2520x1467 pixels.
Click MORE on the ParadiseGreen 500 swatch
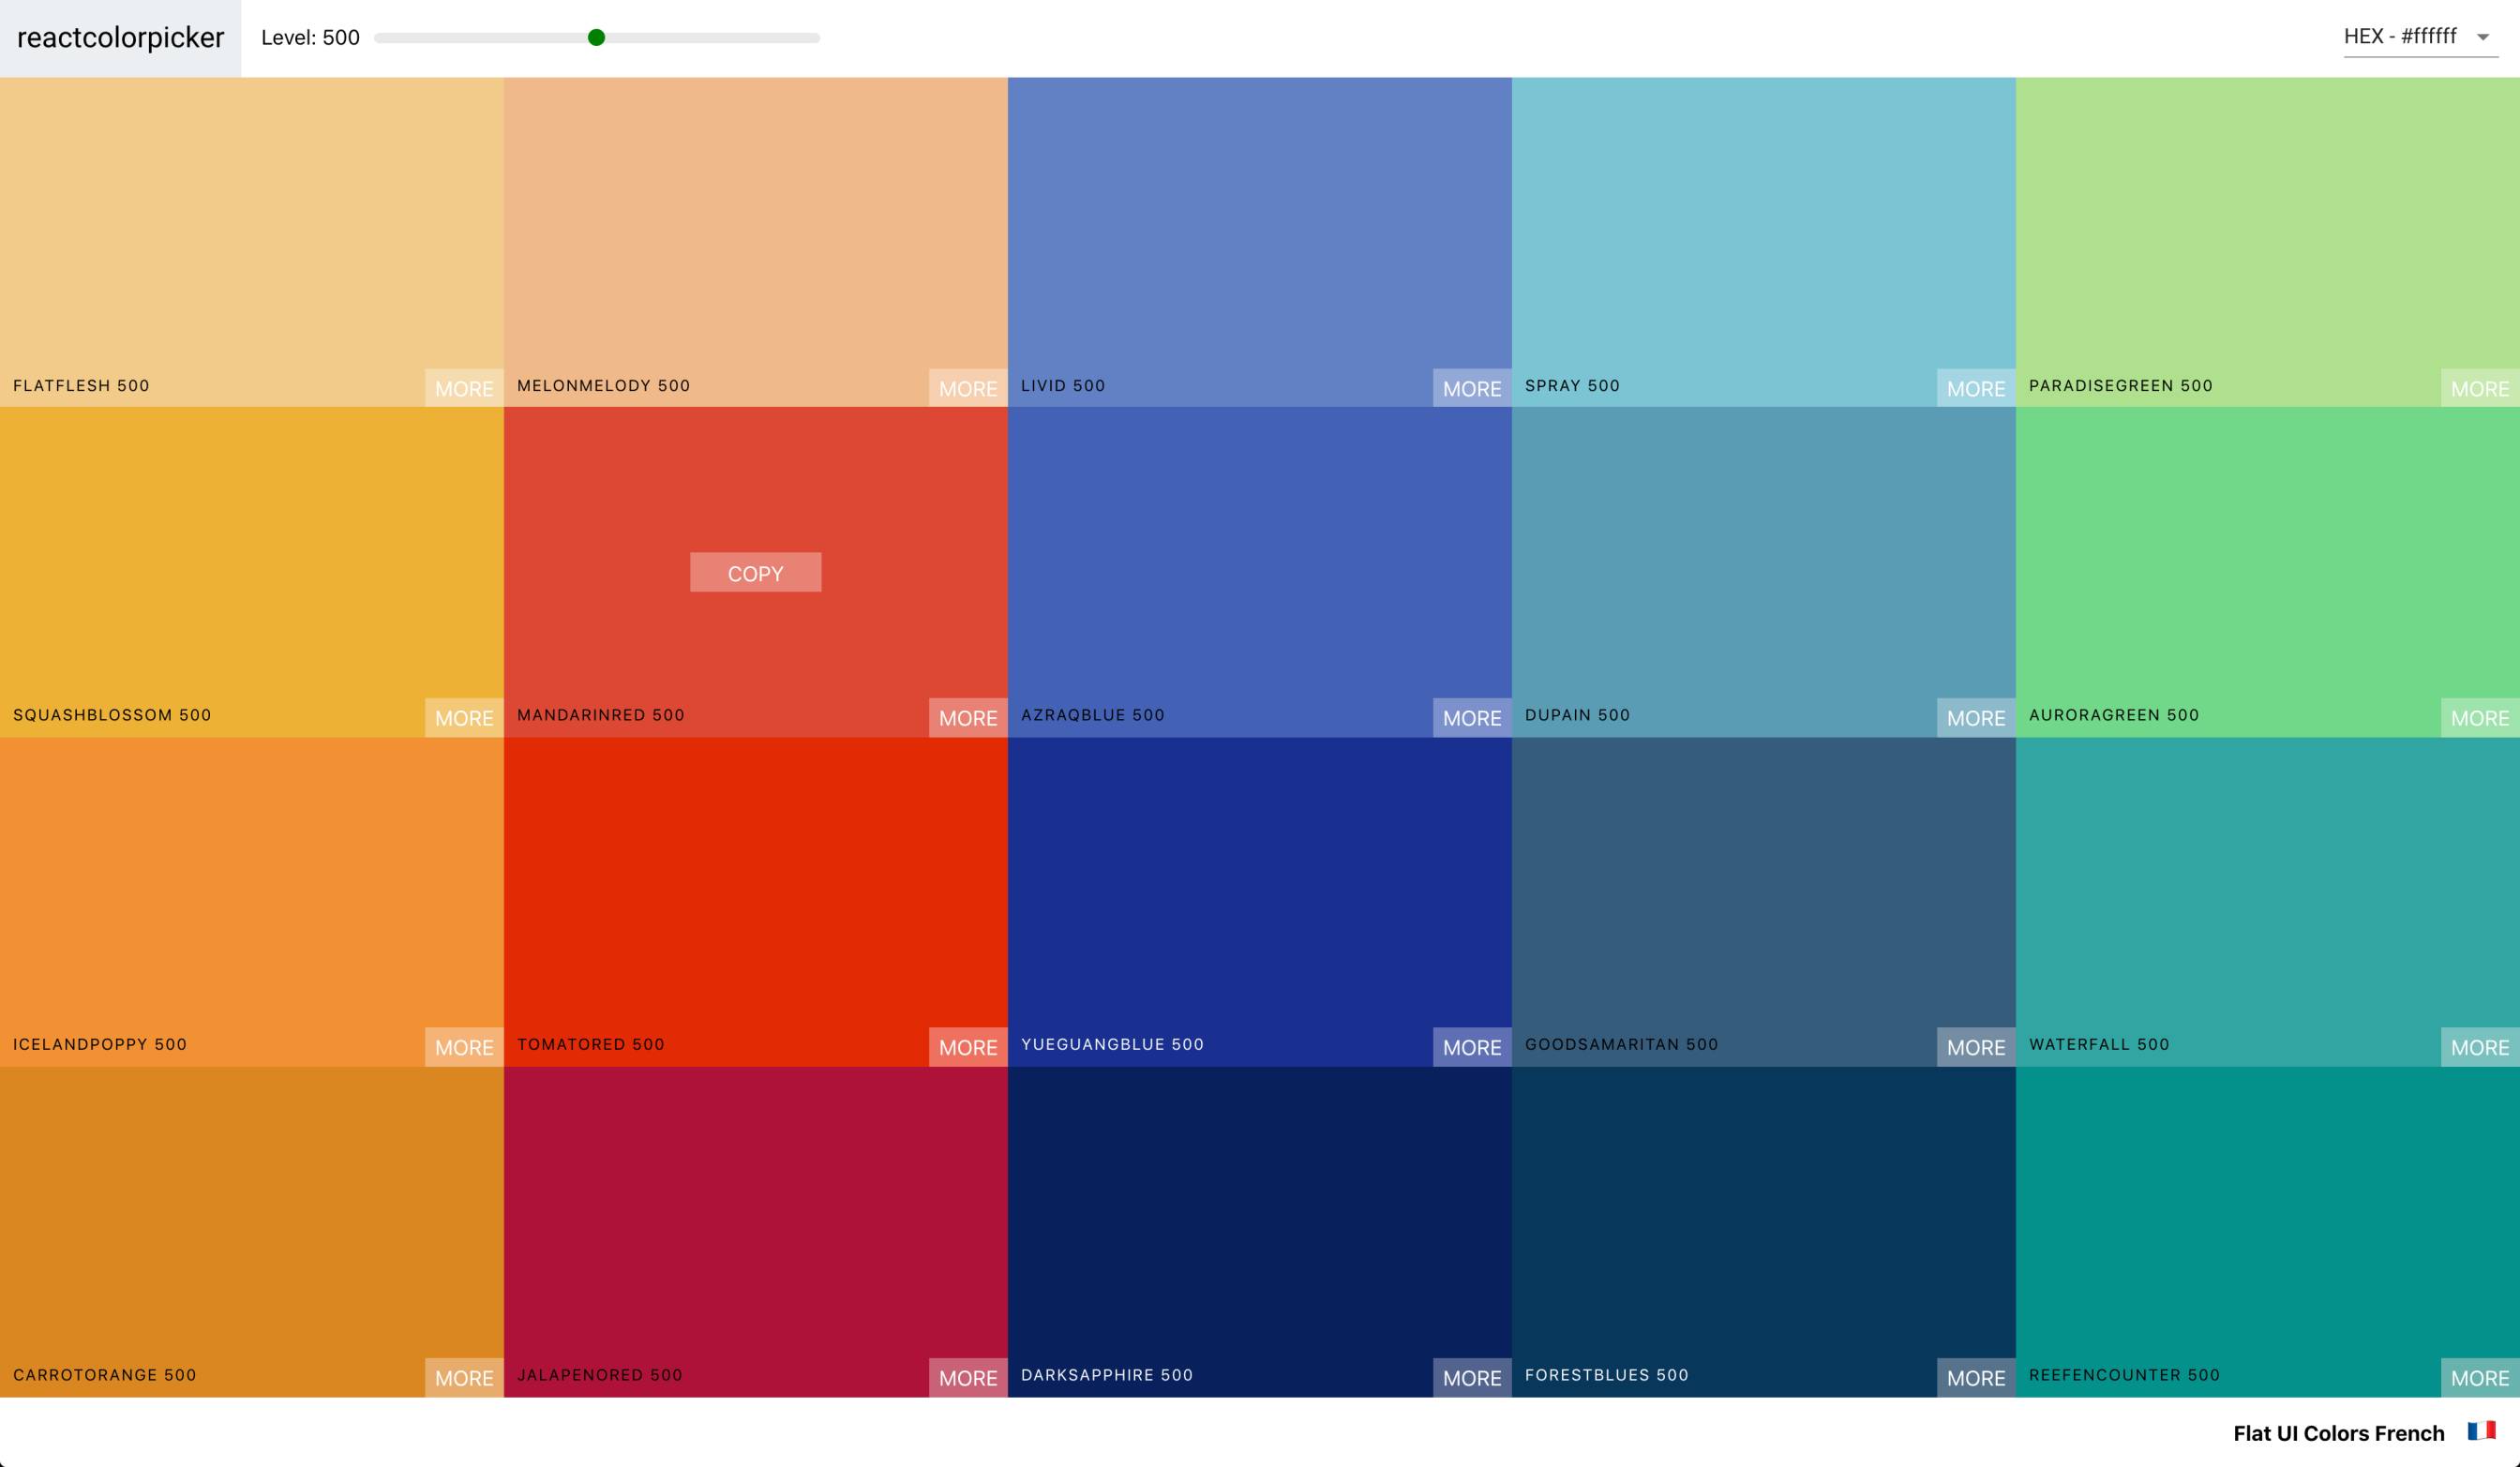click(2480, 388)
